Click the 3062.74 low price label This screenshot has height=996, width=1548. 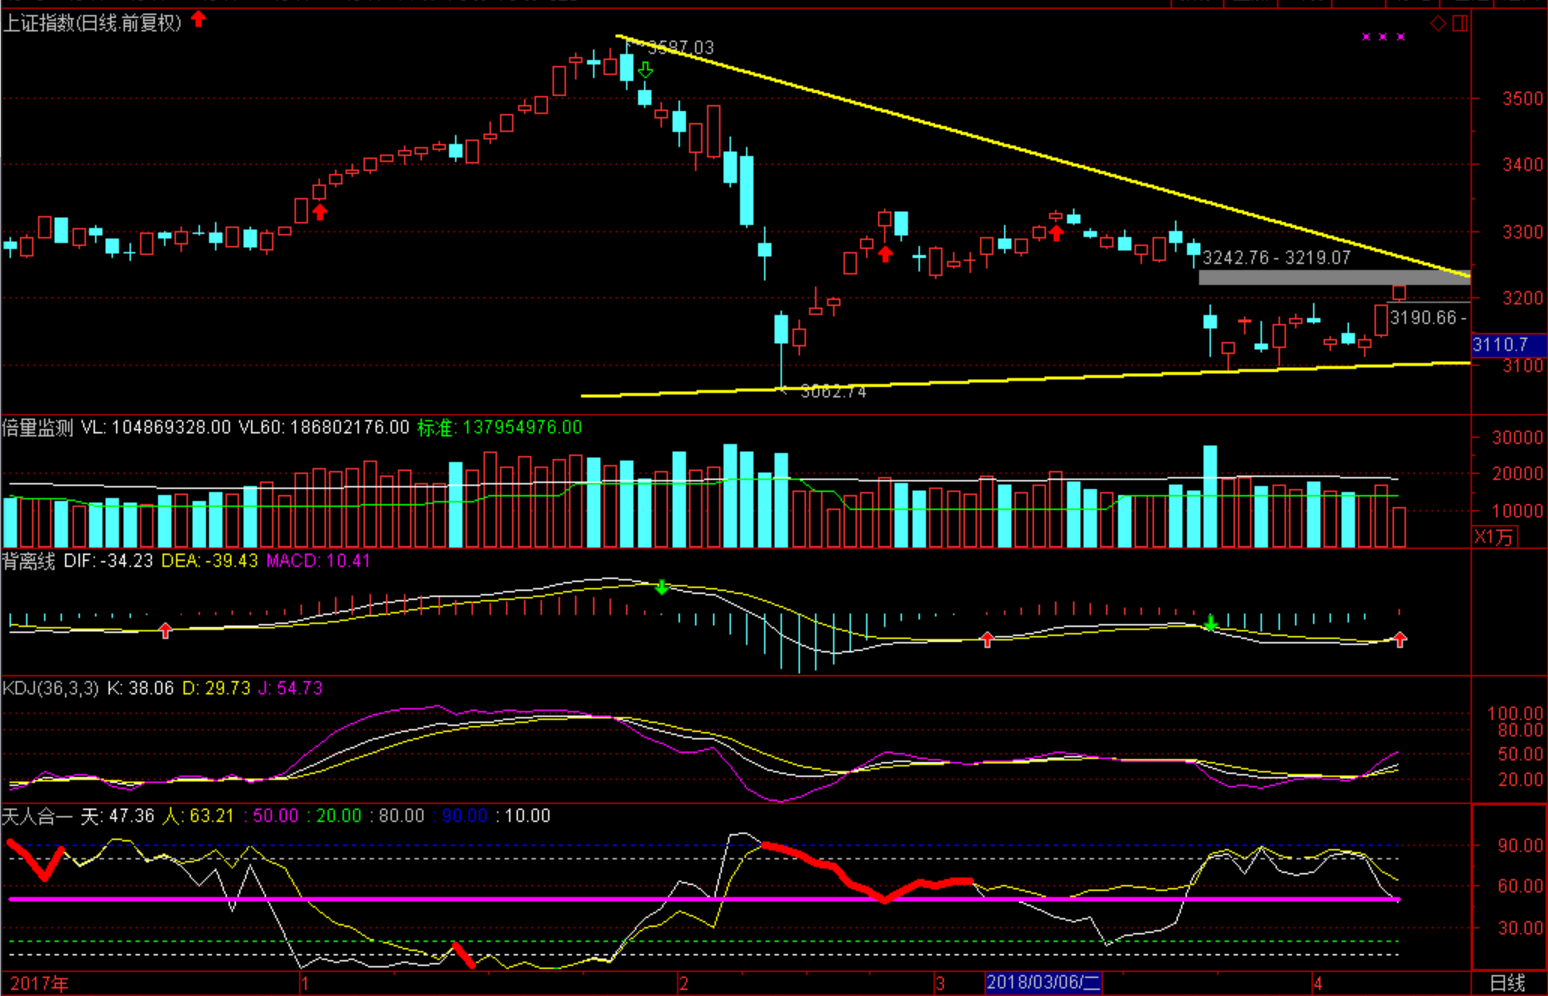coord(833,392)
